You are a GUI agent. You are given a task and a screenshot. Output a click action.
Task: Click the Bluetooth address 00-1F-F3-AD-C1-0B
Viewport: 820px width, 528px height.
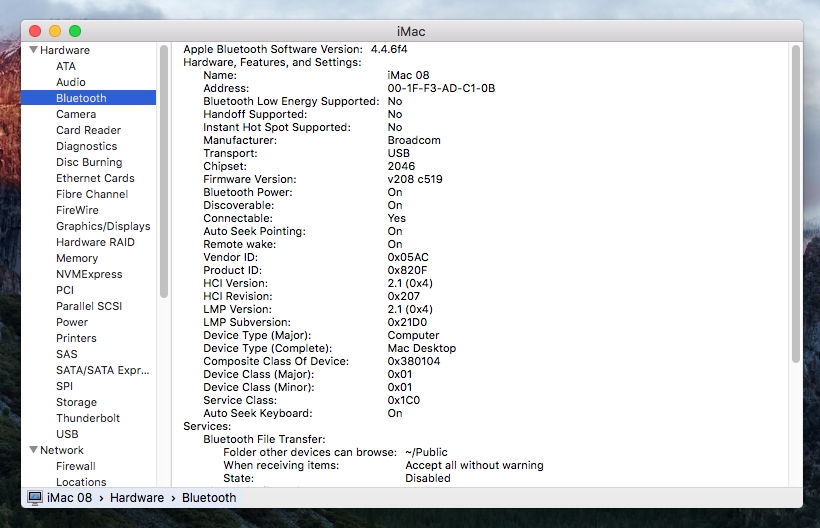(441, 88)
